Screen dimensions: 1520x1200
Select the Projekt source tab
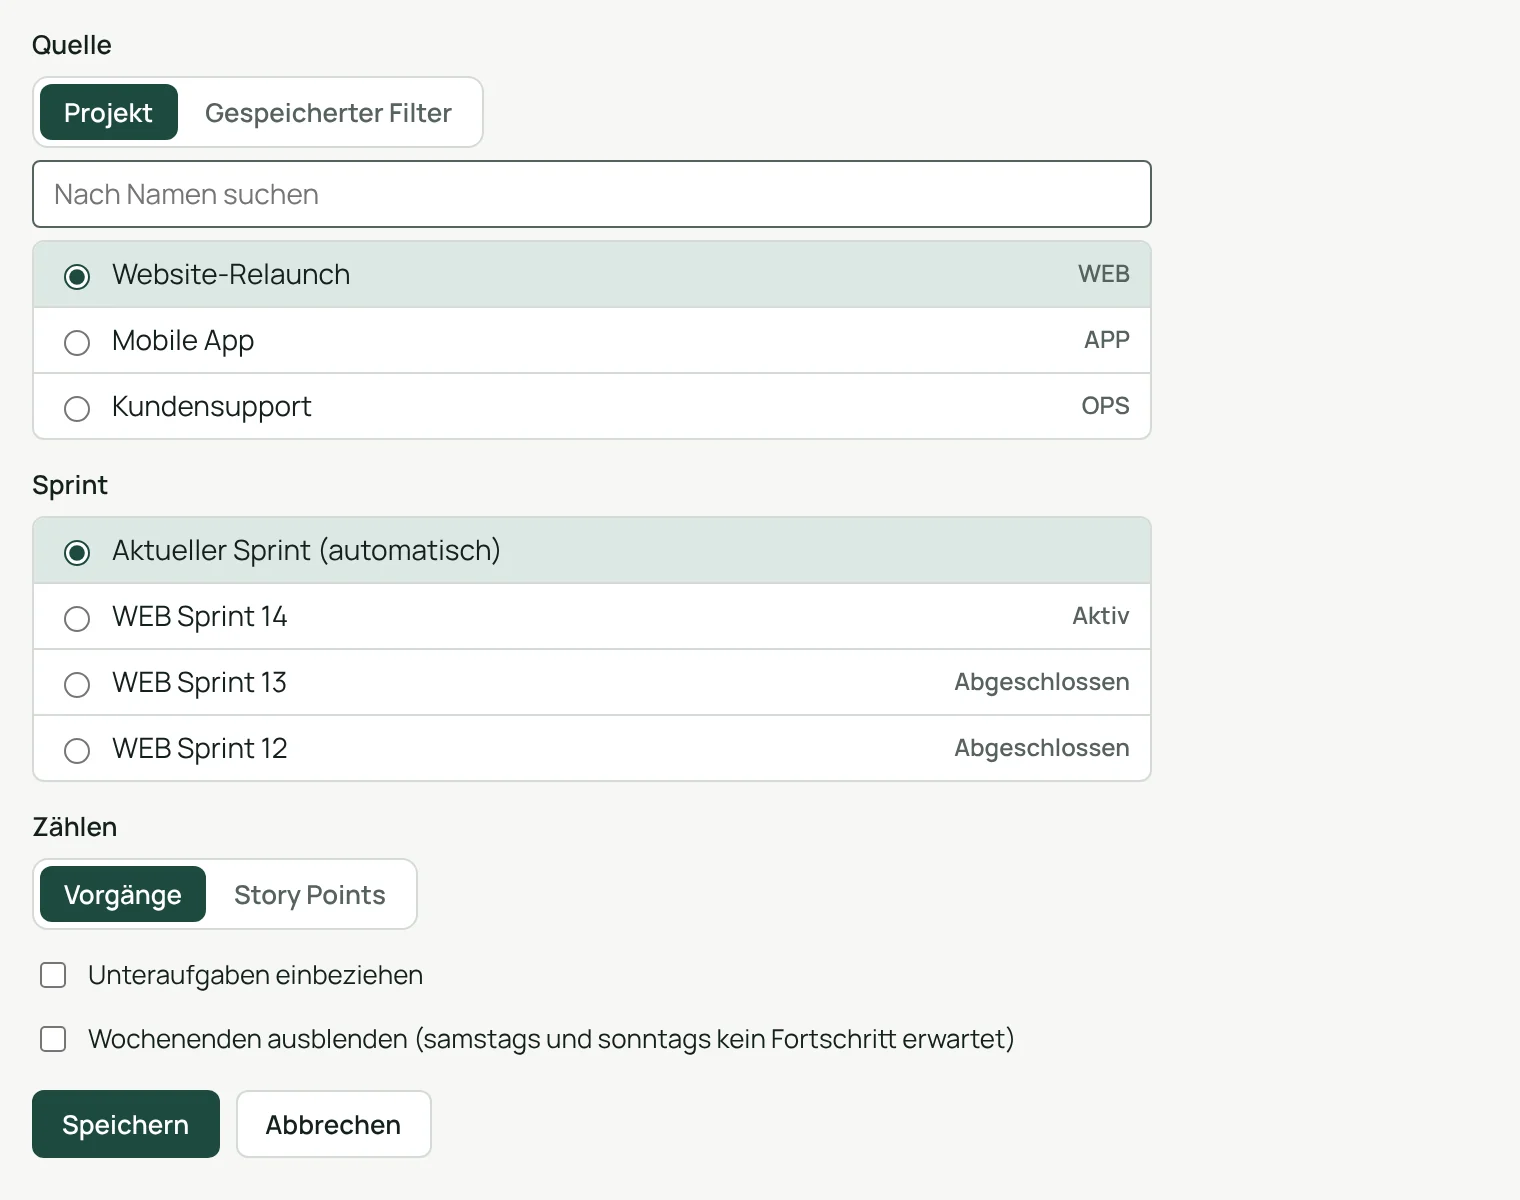click(108, 112)
